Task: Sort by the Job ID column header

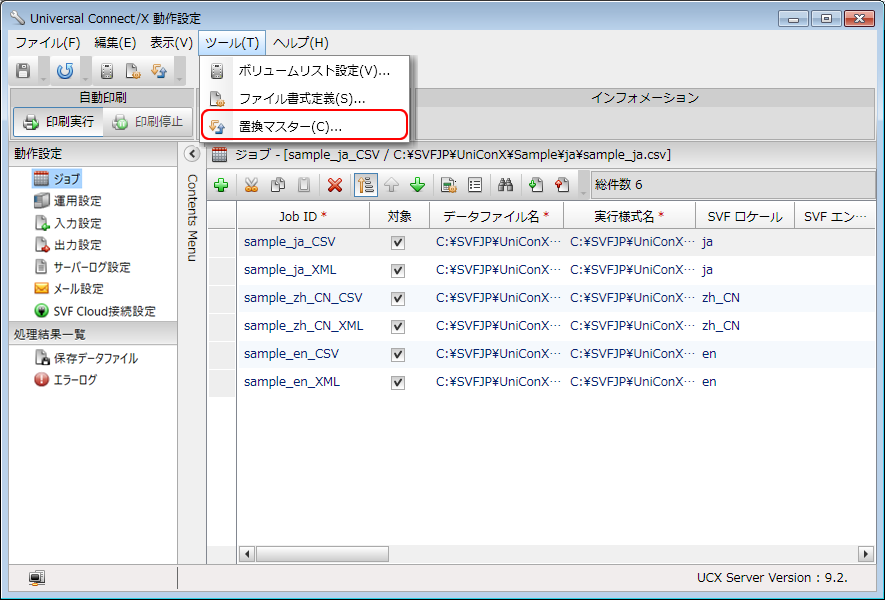Action: coord(303,216)
